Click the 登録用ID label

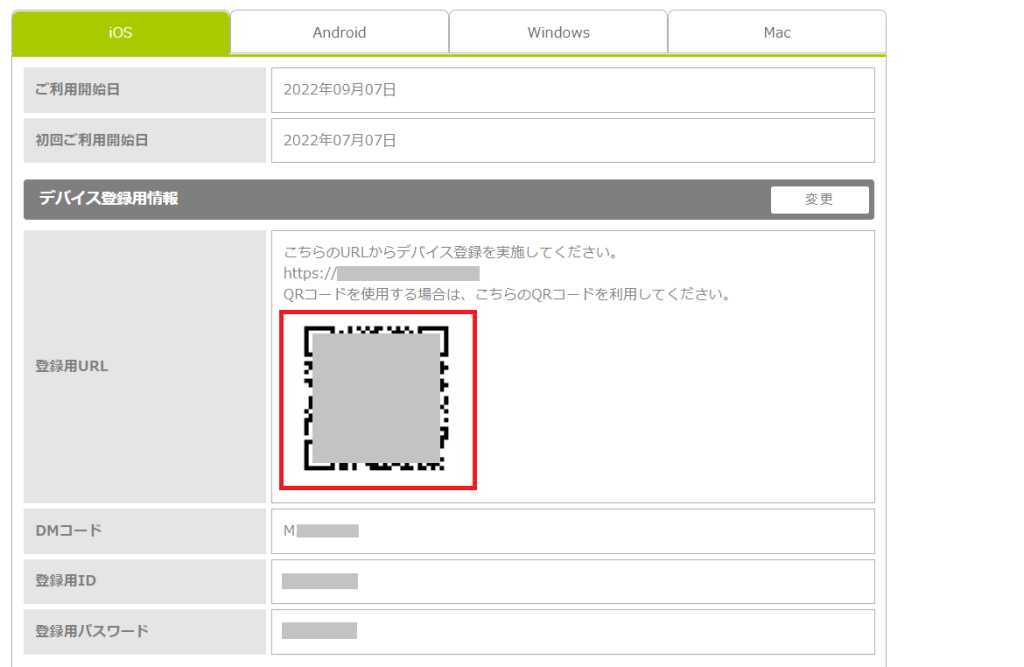coord(65,581)
